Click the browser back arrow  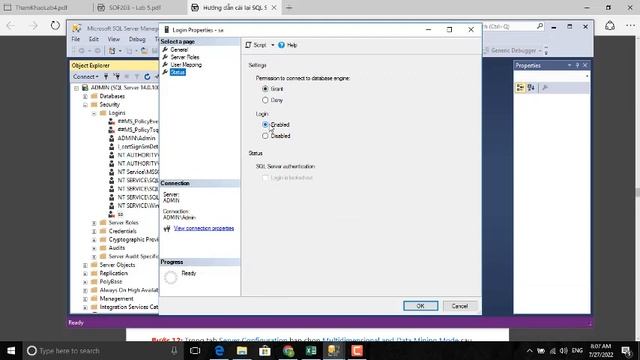click(11, 26)
